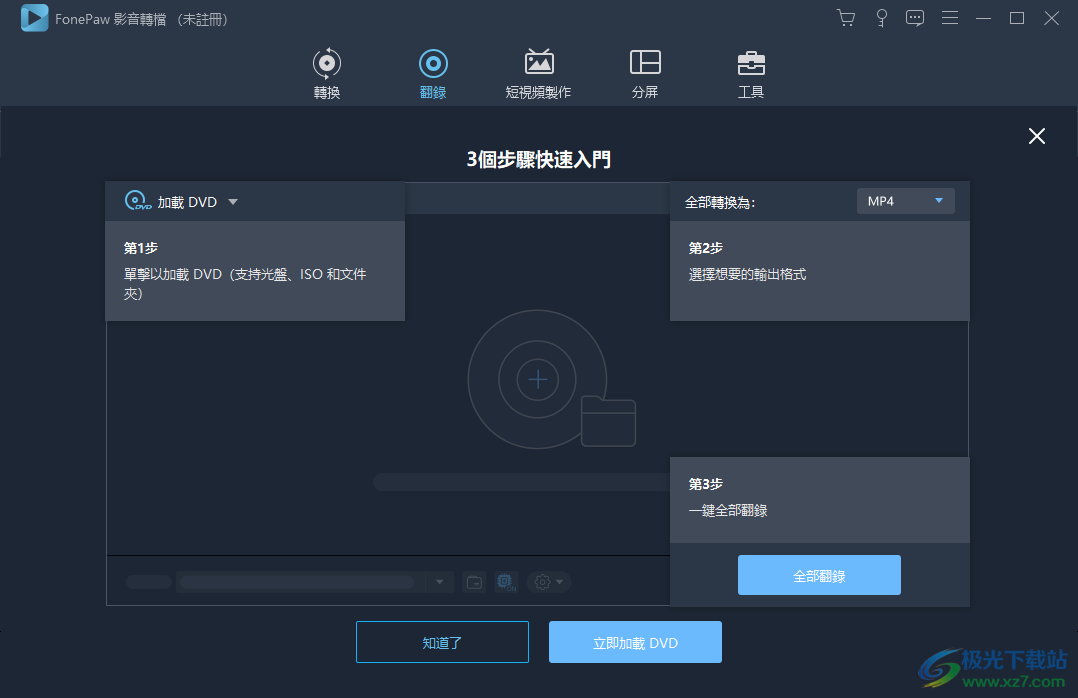The width and height of the screenshot is (1078, 698).
Task: Click the 立即加載 DVD button
Action: tap(635, 642)
